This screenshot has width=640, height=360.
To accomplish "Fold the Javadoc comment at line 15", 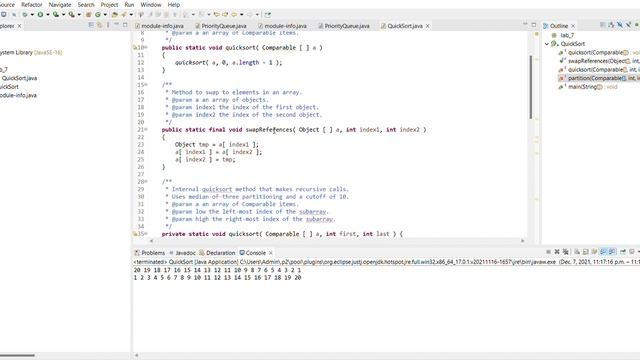I will pyautogui.click(x=146, y=84).
